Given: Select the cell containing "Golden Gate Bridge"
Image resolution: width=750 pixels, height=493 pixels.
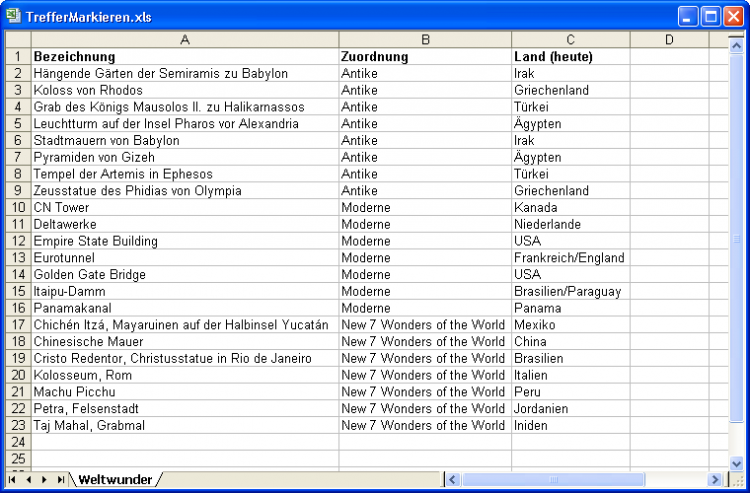Looking at the screenshot, I should point(185,275).
